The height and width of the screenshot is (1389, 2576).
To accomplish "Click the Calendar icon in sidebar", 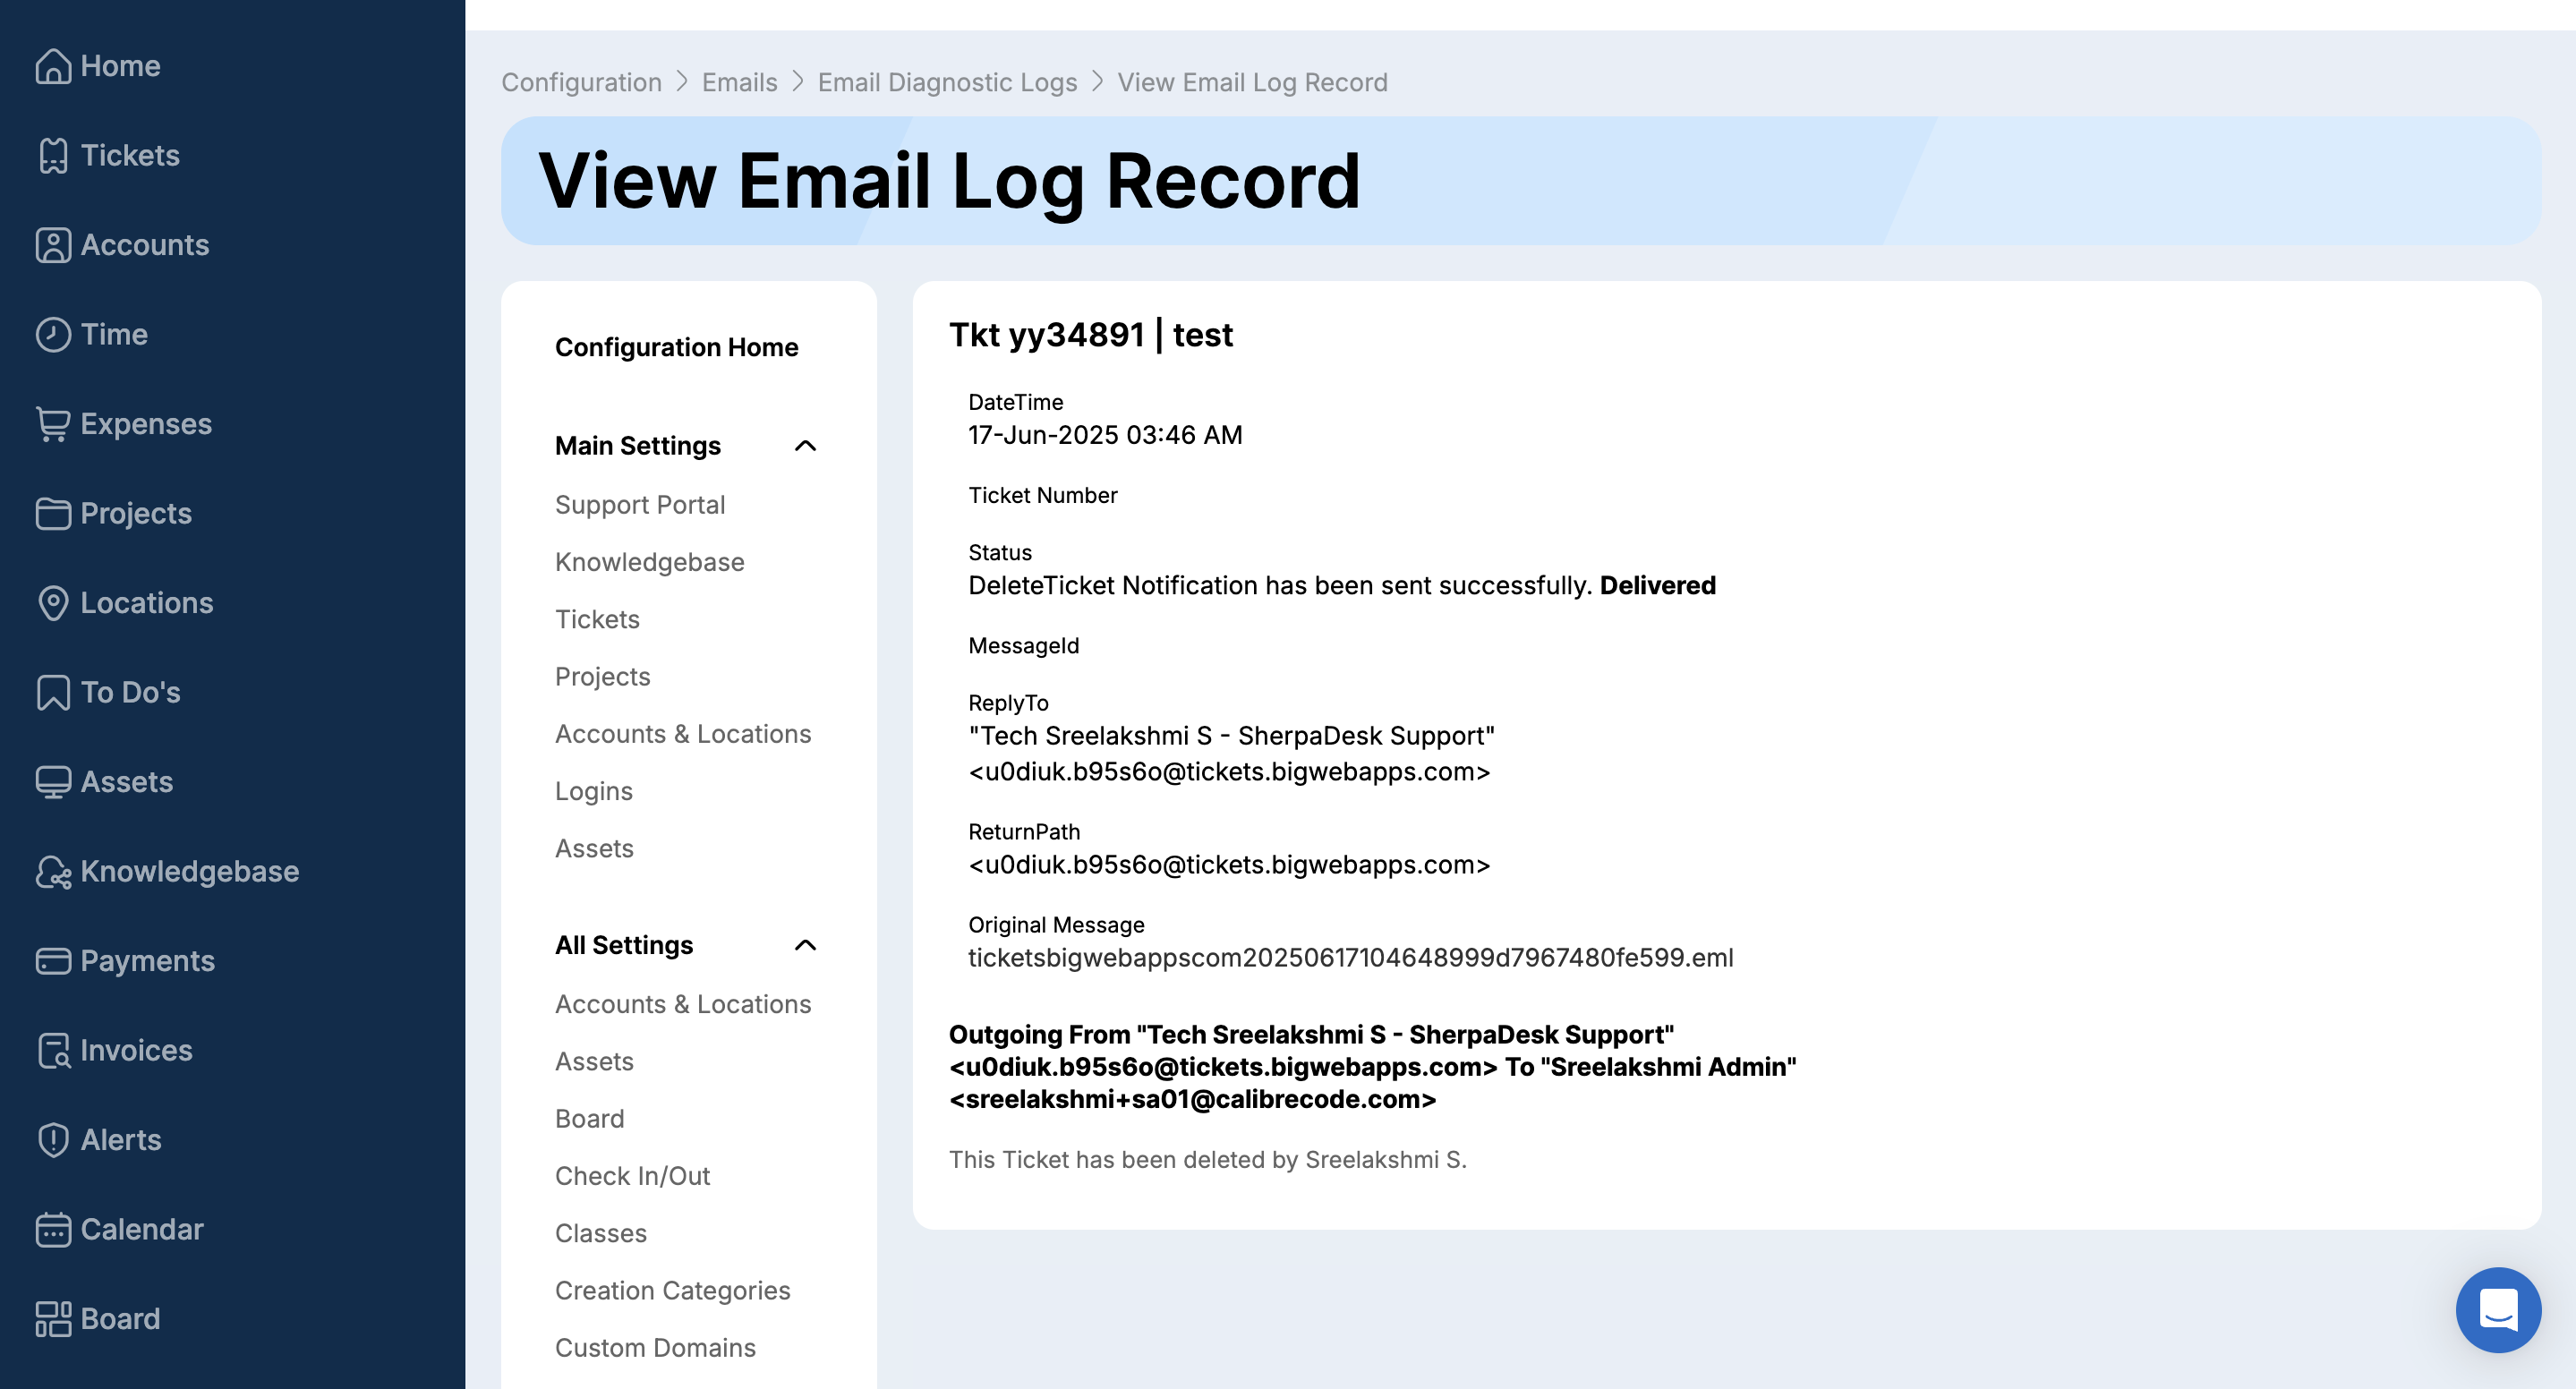I will [x=52, y=1230].
